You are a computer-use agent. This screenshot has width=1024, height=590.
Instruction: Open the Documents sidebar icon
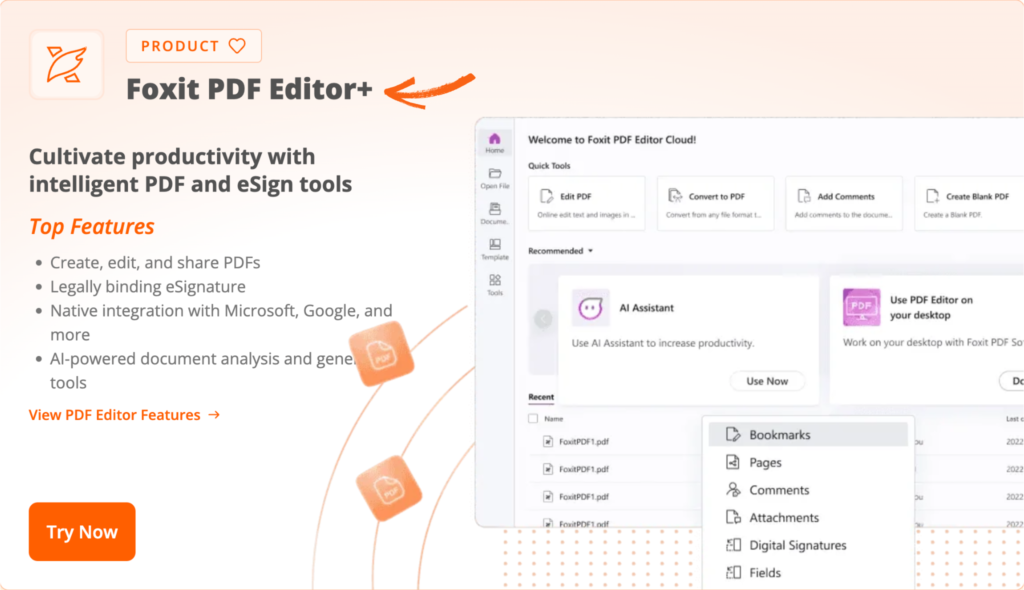[495, 209]
